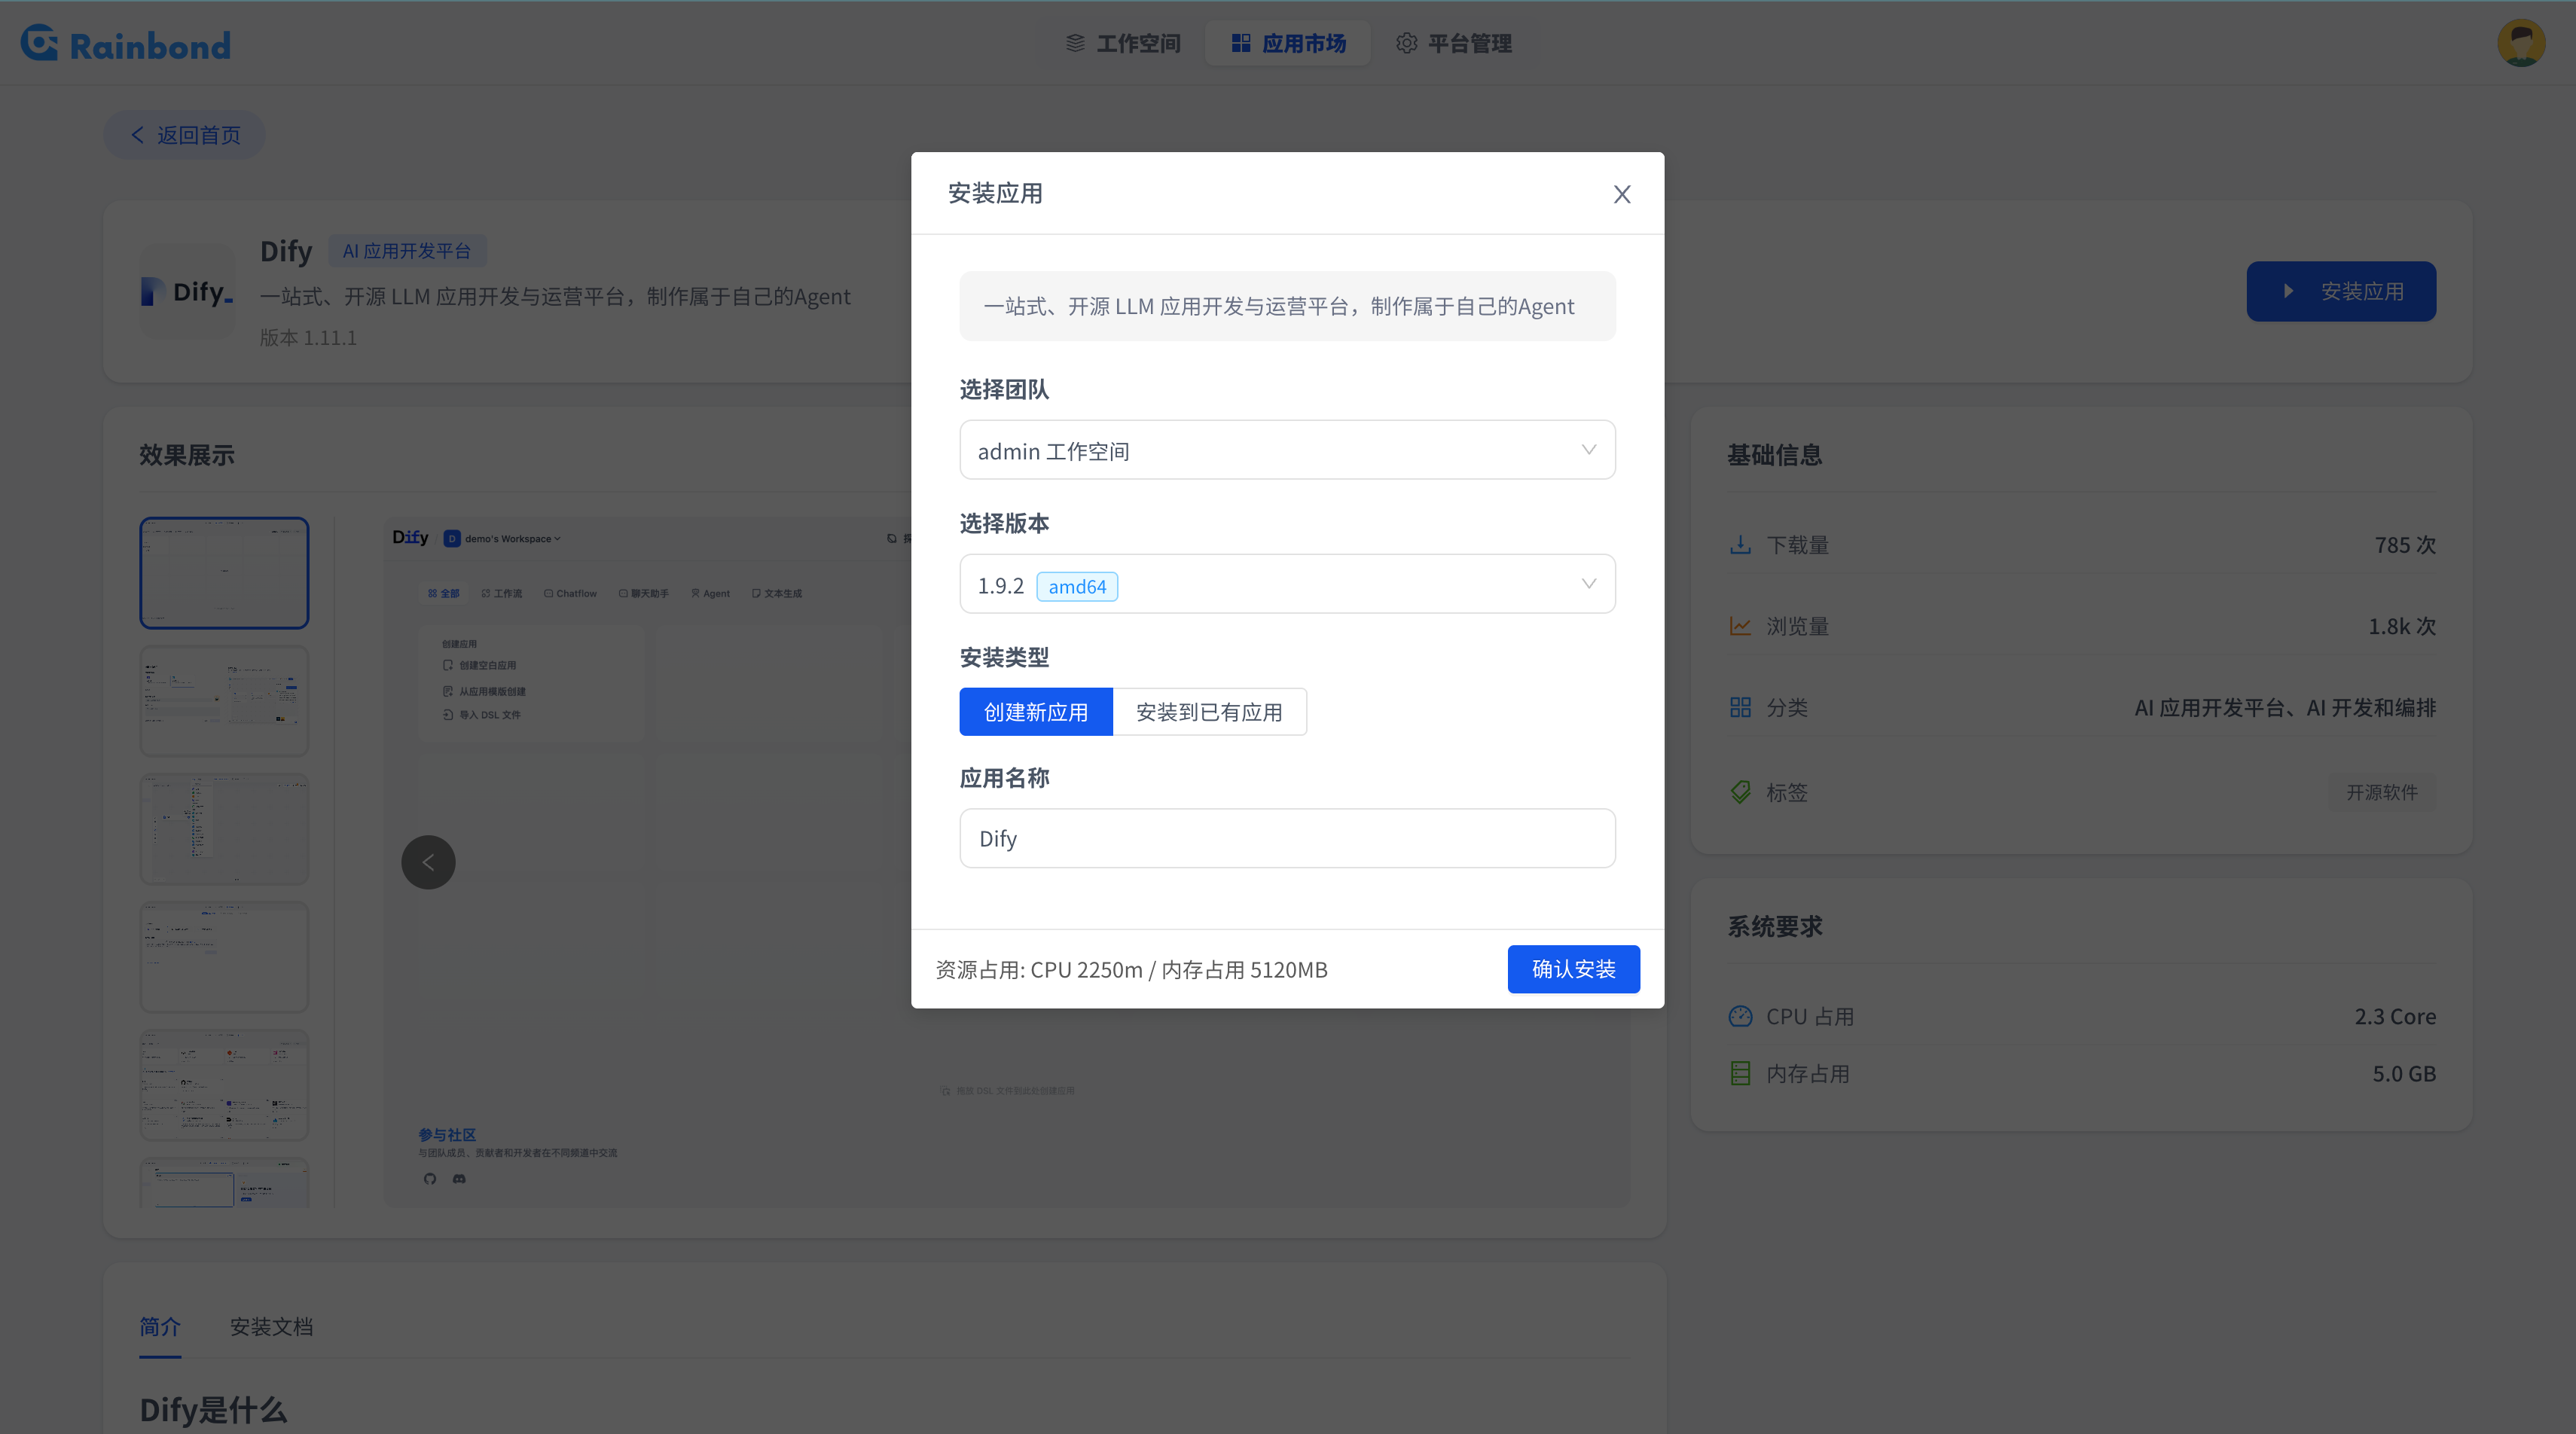Switch to the 应用市场 tab
Image resolution: width=2576 pixels, height=1434 pixels.
[1288, 43]
